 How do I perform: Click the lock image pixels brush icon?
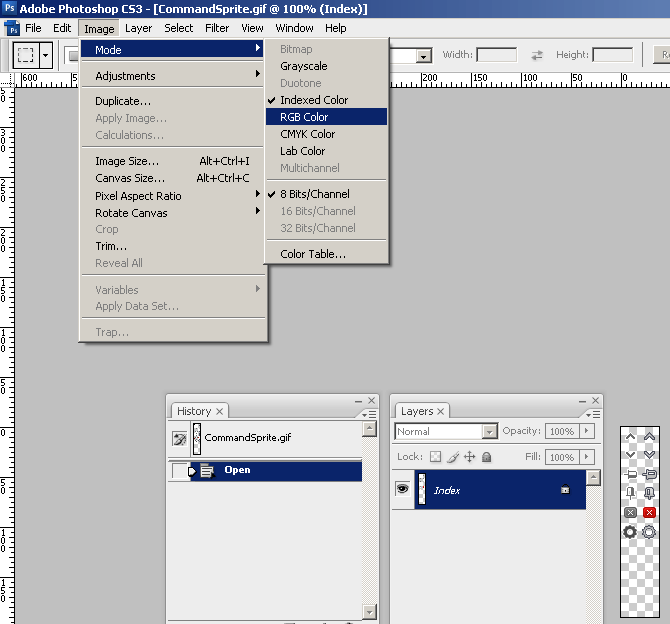pos(452,457)
